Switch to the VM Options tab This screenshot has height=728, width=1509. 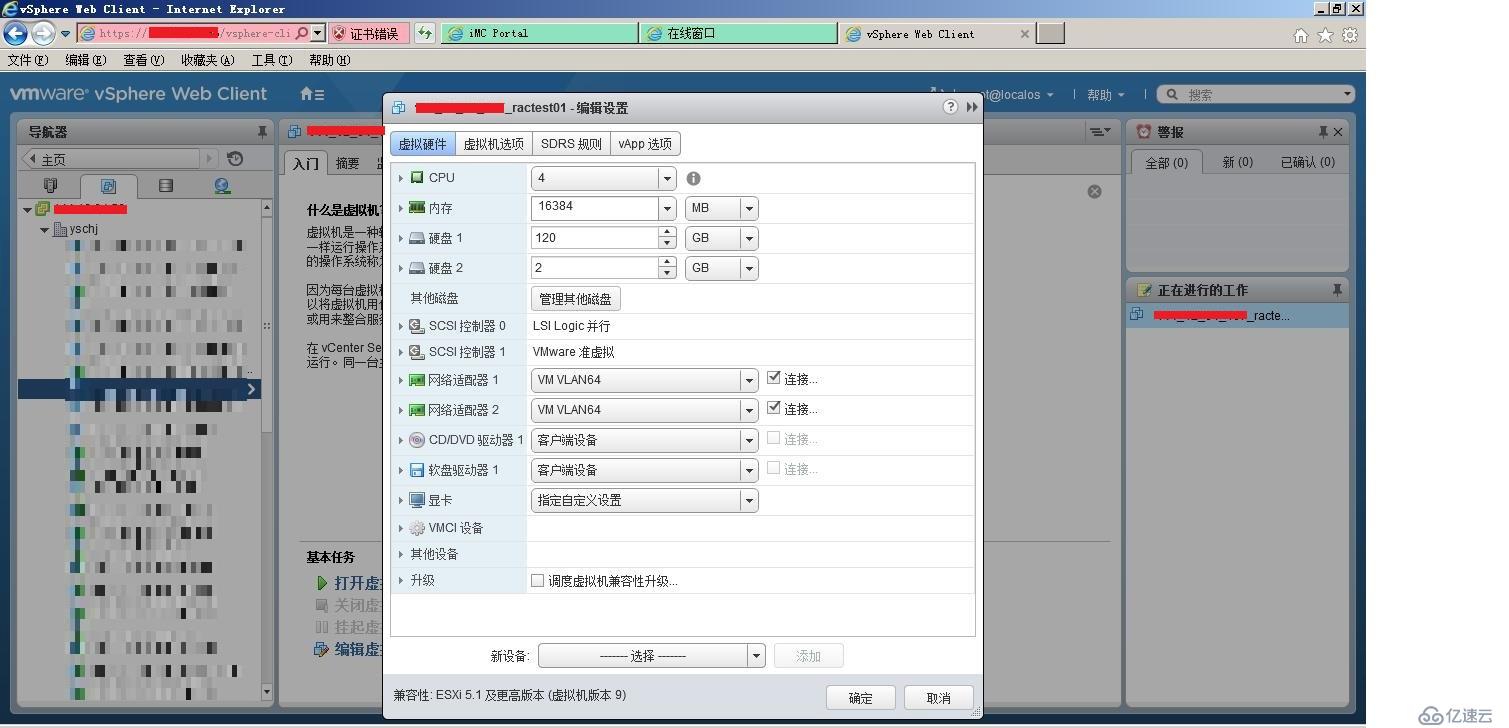click(x=493, y=144)
